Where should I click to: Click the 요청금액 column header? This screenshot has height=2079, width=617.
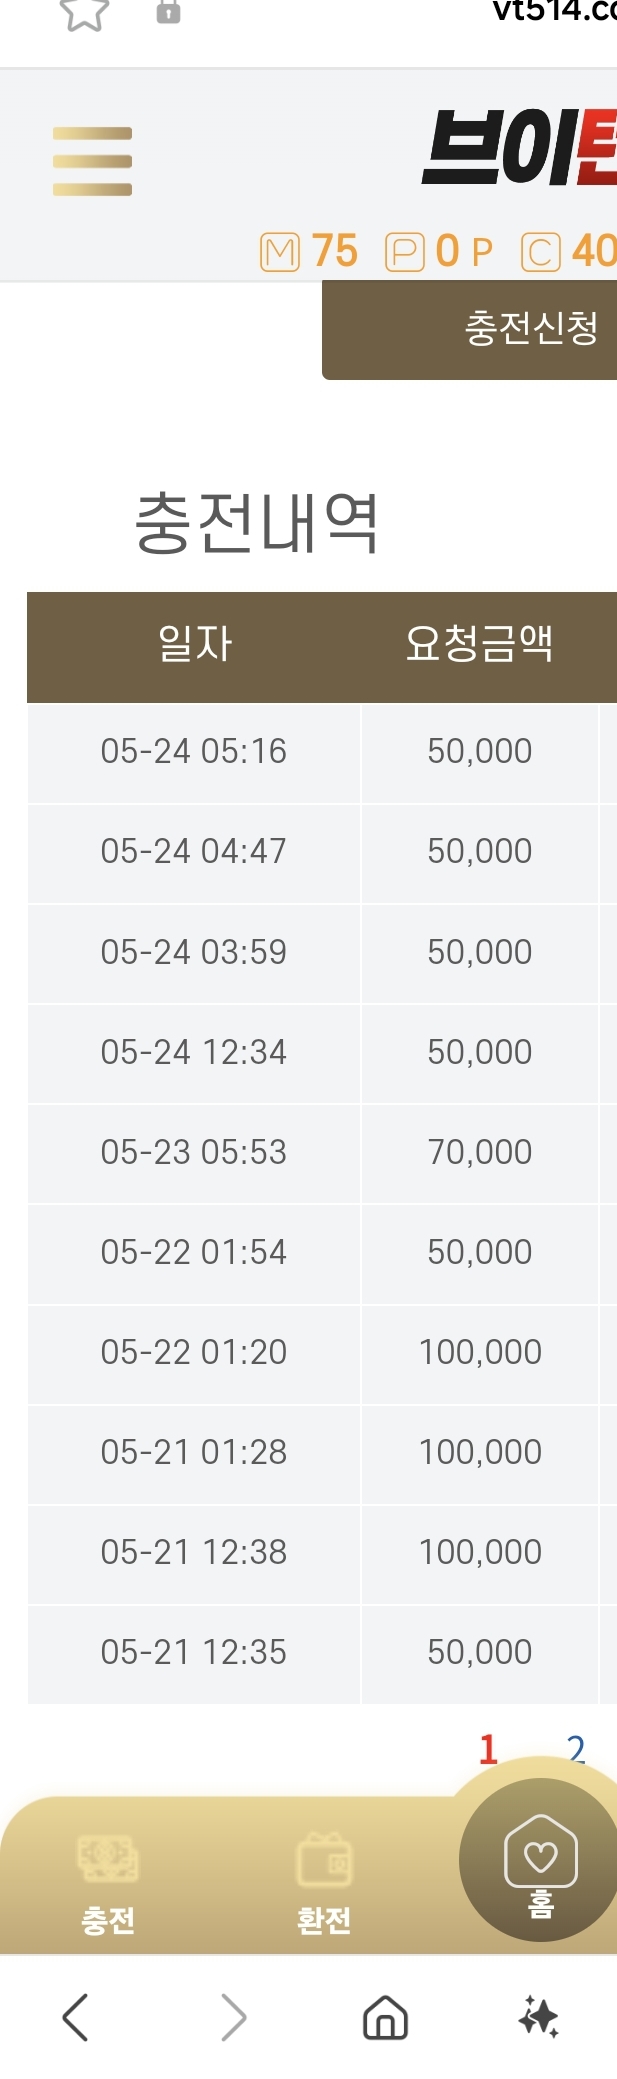coord(480,643)
